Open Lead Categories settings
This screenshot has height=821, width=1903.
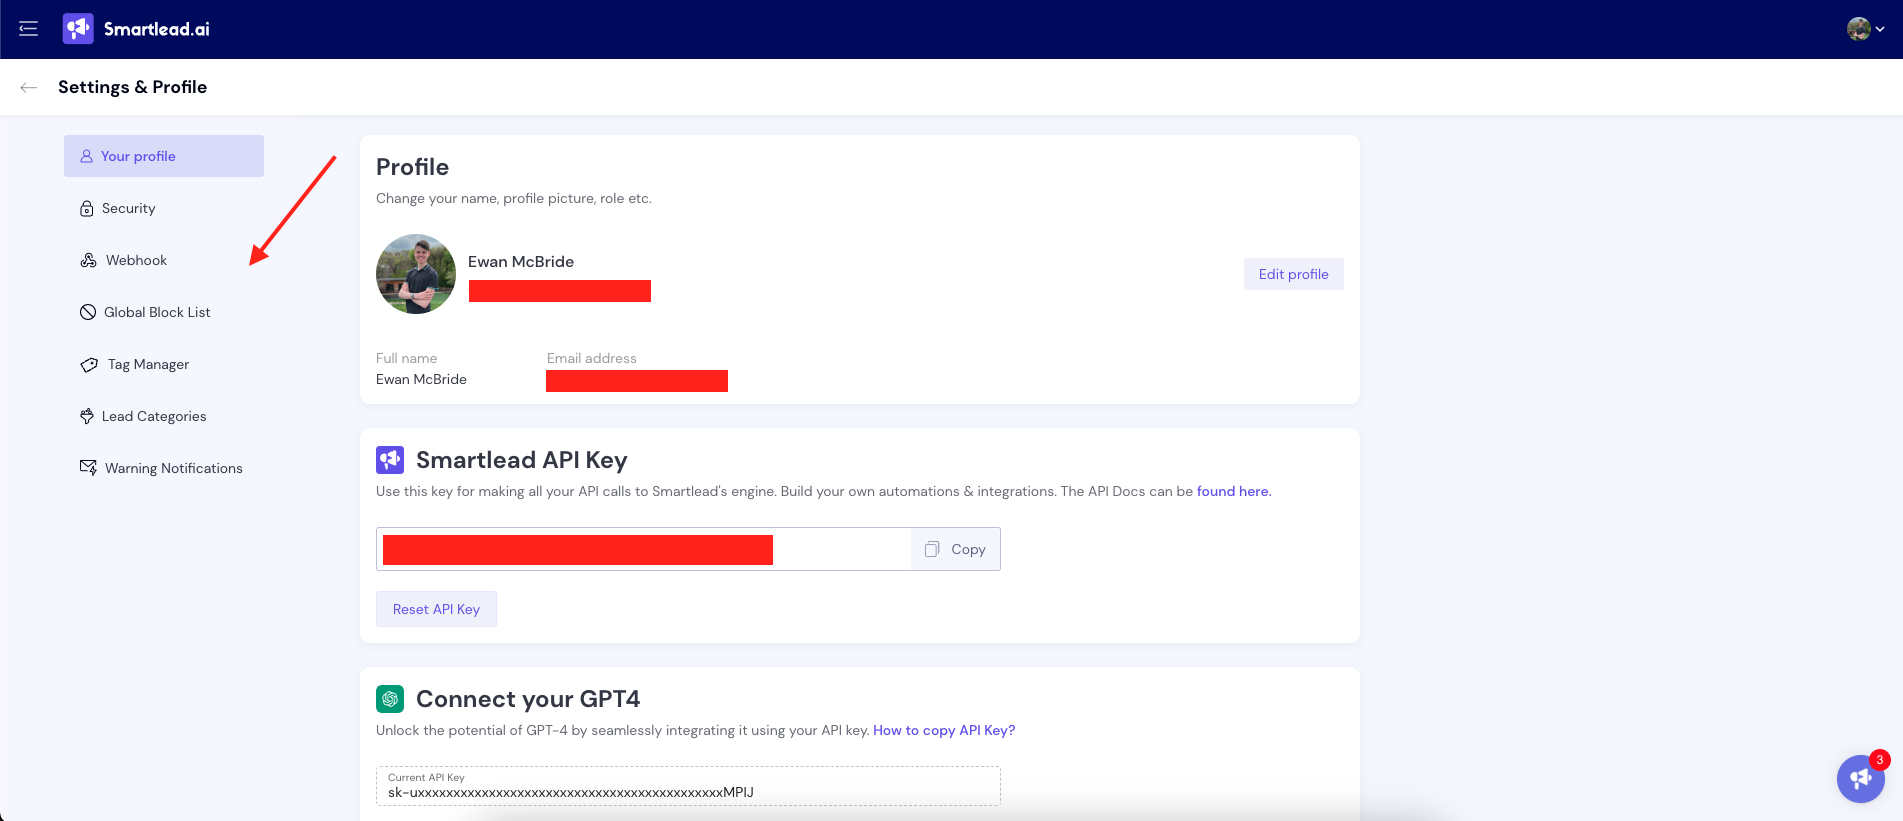point(153,416)
